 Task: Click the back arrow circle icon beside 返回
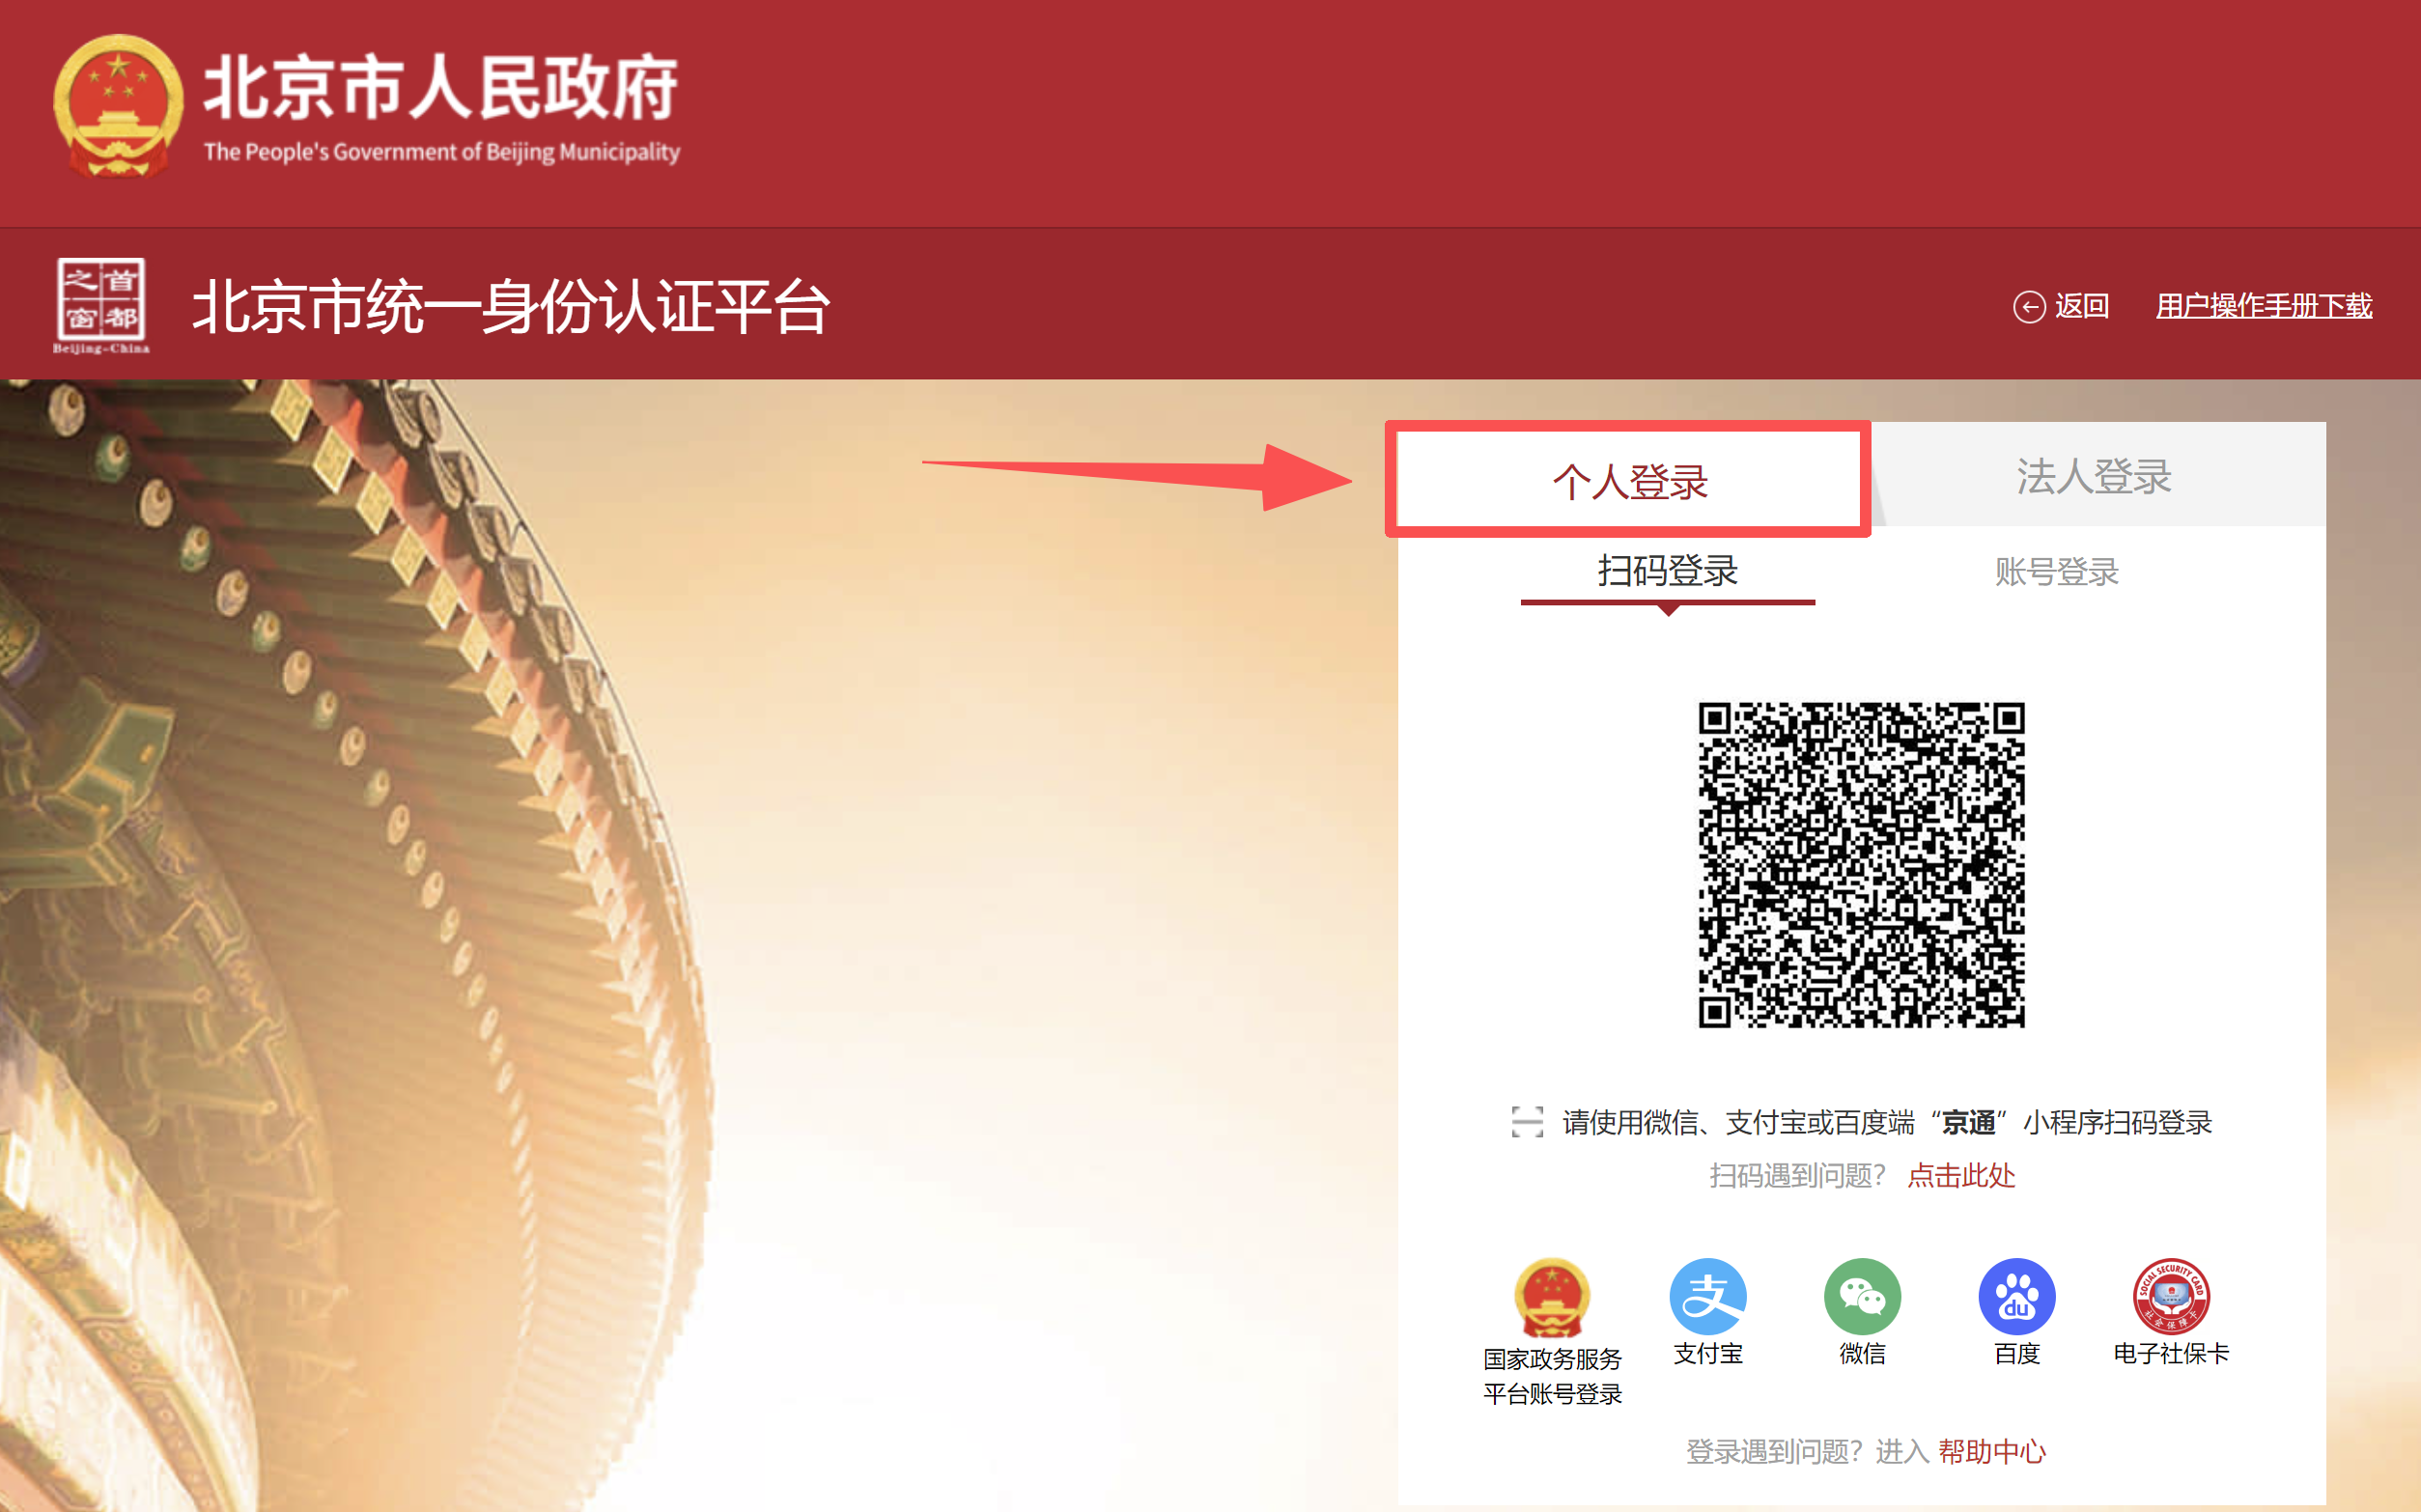[2029, 306]
